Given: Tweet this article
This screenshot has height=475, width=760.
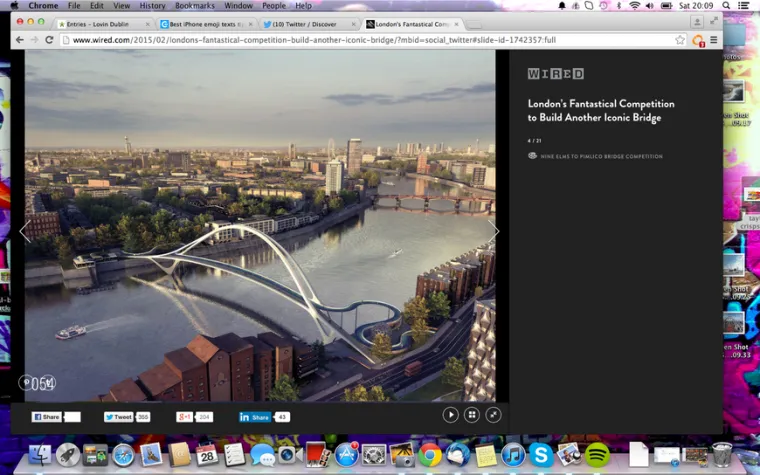Looking at the screenshot, I should tap(119, 417).
